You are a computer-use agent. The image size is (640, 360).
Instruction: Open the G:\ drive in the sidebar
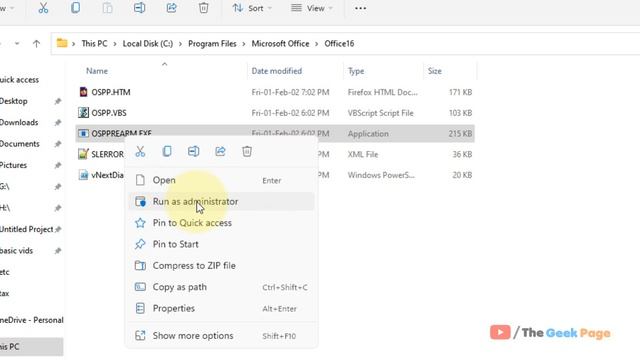click(4, 187)
